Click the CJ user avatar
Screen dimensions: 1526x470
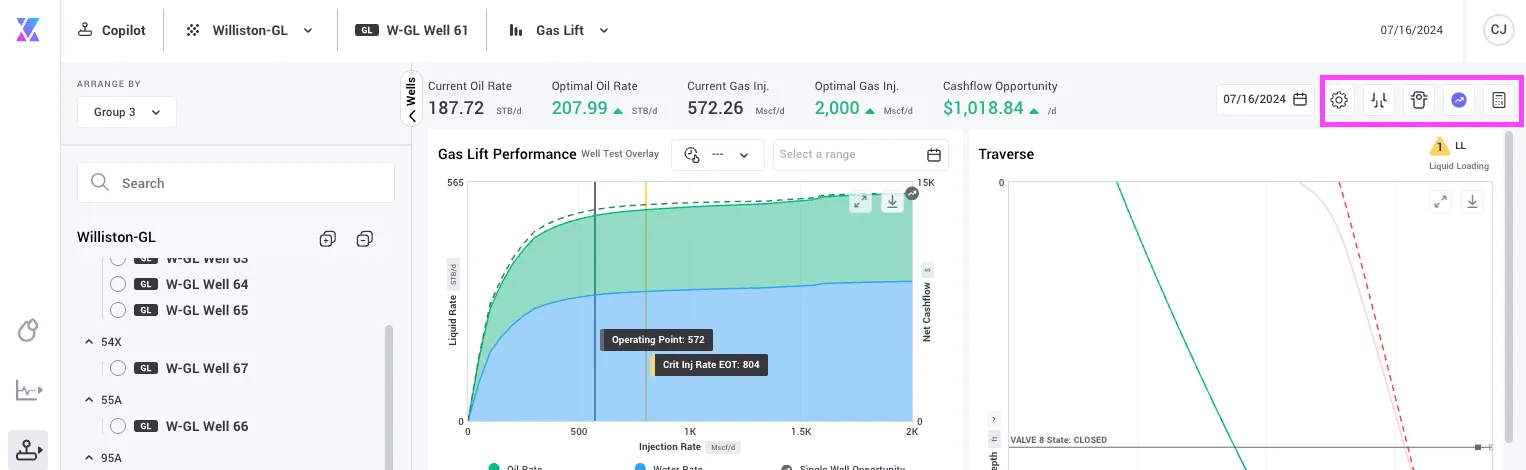pos(1498,30)
